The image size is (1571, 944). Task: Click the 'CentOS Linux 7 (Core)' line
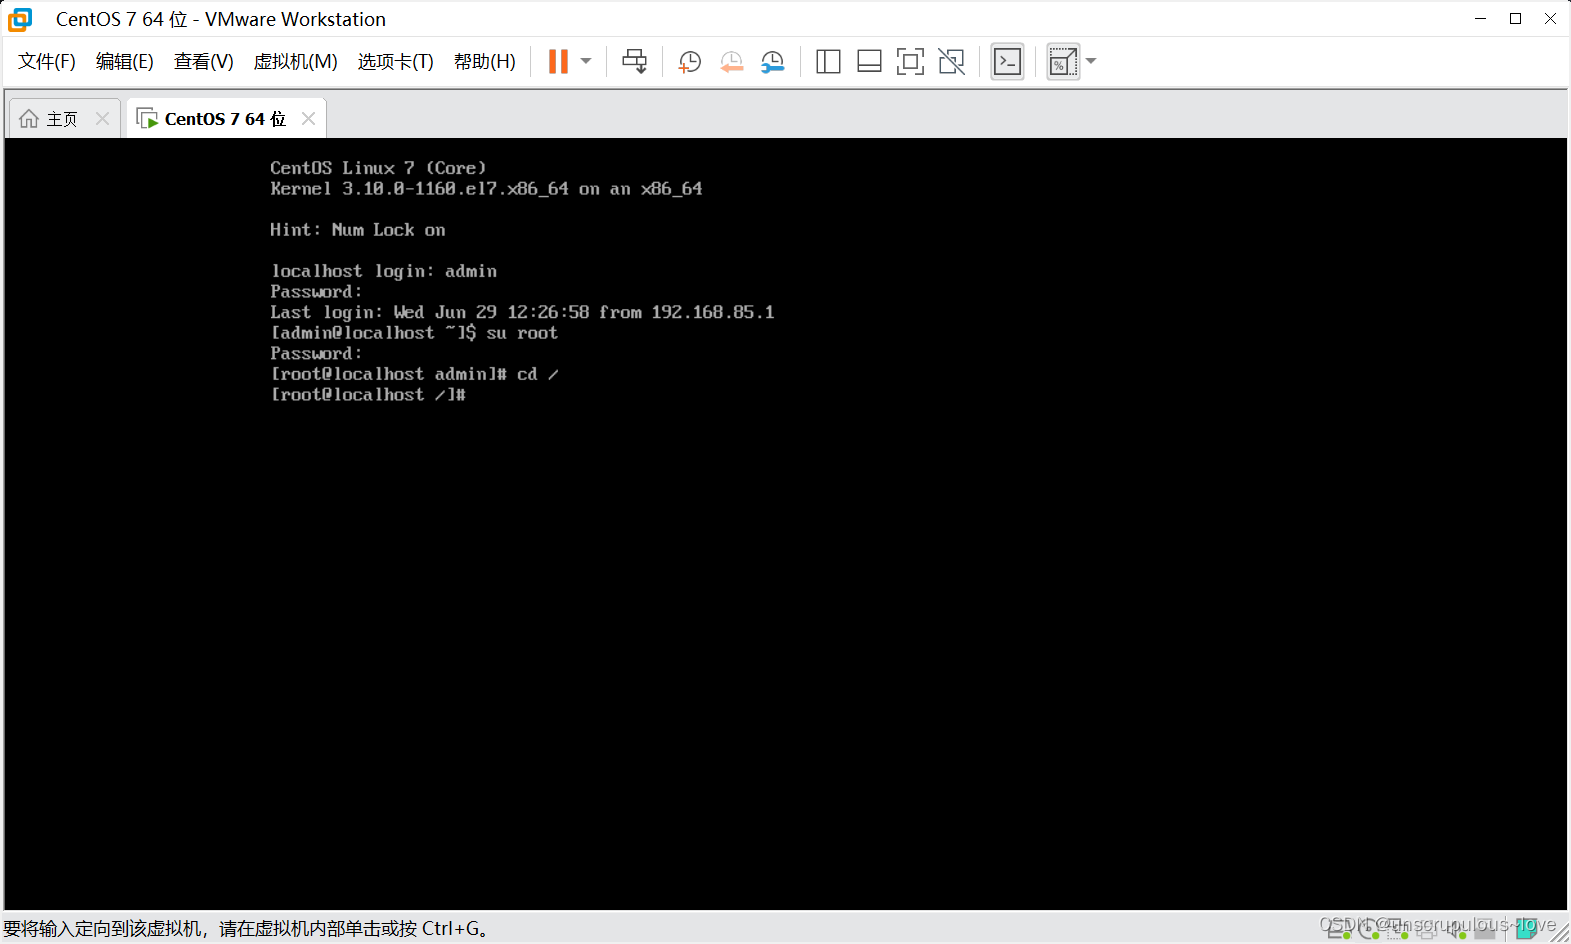[x=378, y=168]
